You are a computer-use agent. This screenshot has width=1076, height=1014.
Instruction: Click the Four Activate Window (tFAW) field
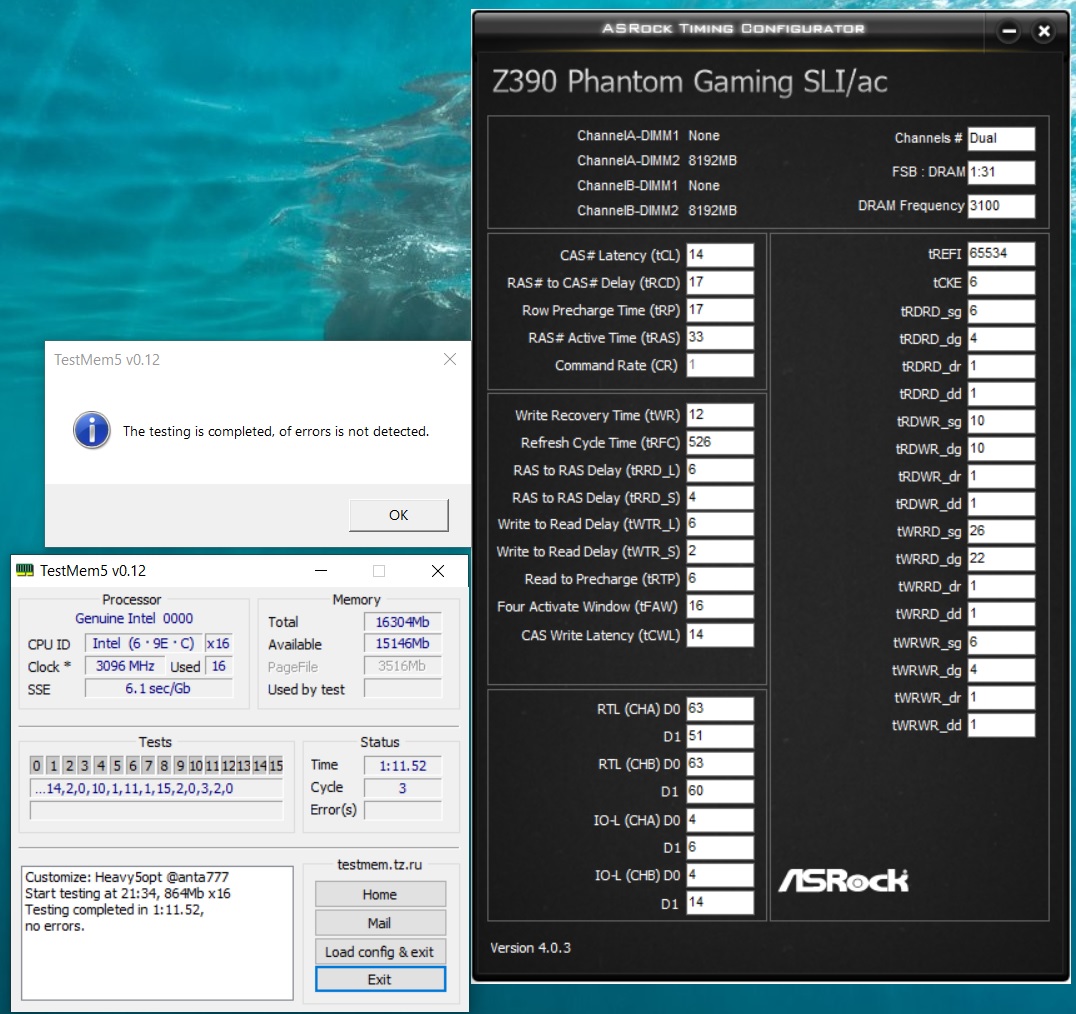[x=720, y=606]
